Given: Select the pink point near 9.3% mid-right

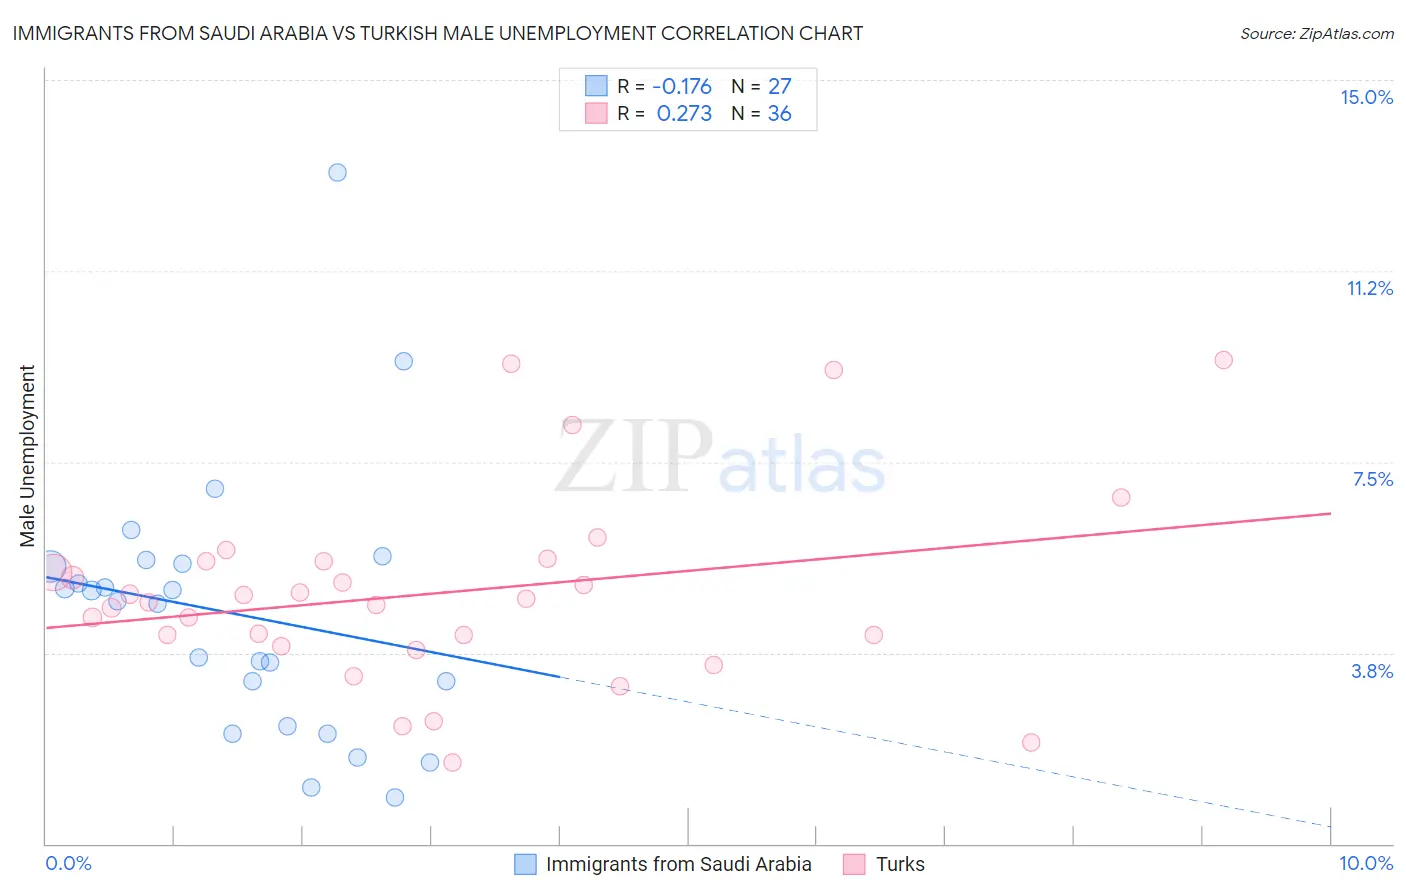Looking at the screenshot, I should click(834, 370).
